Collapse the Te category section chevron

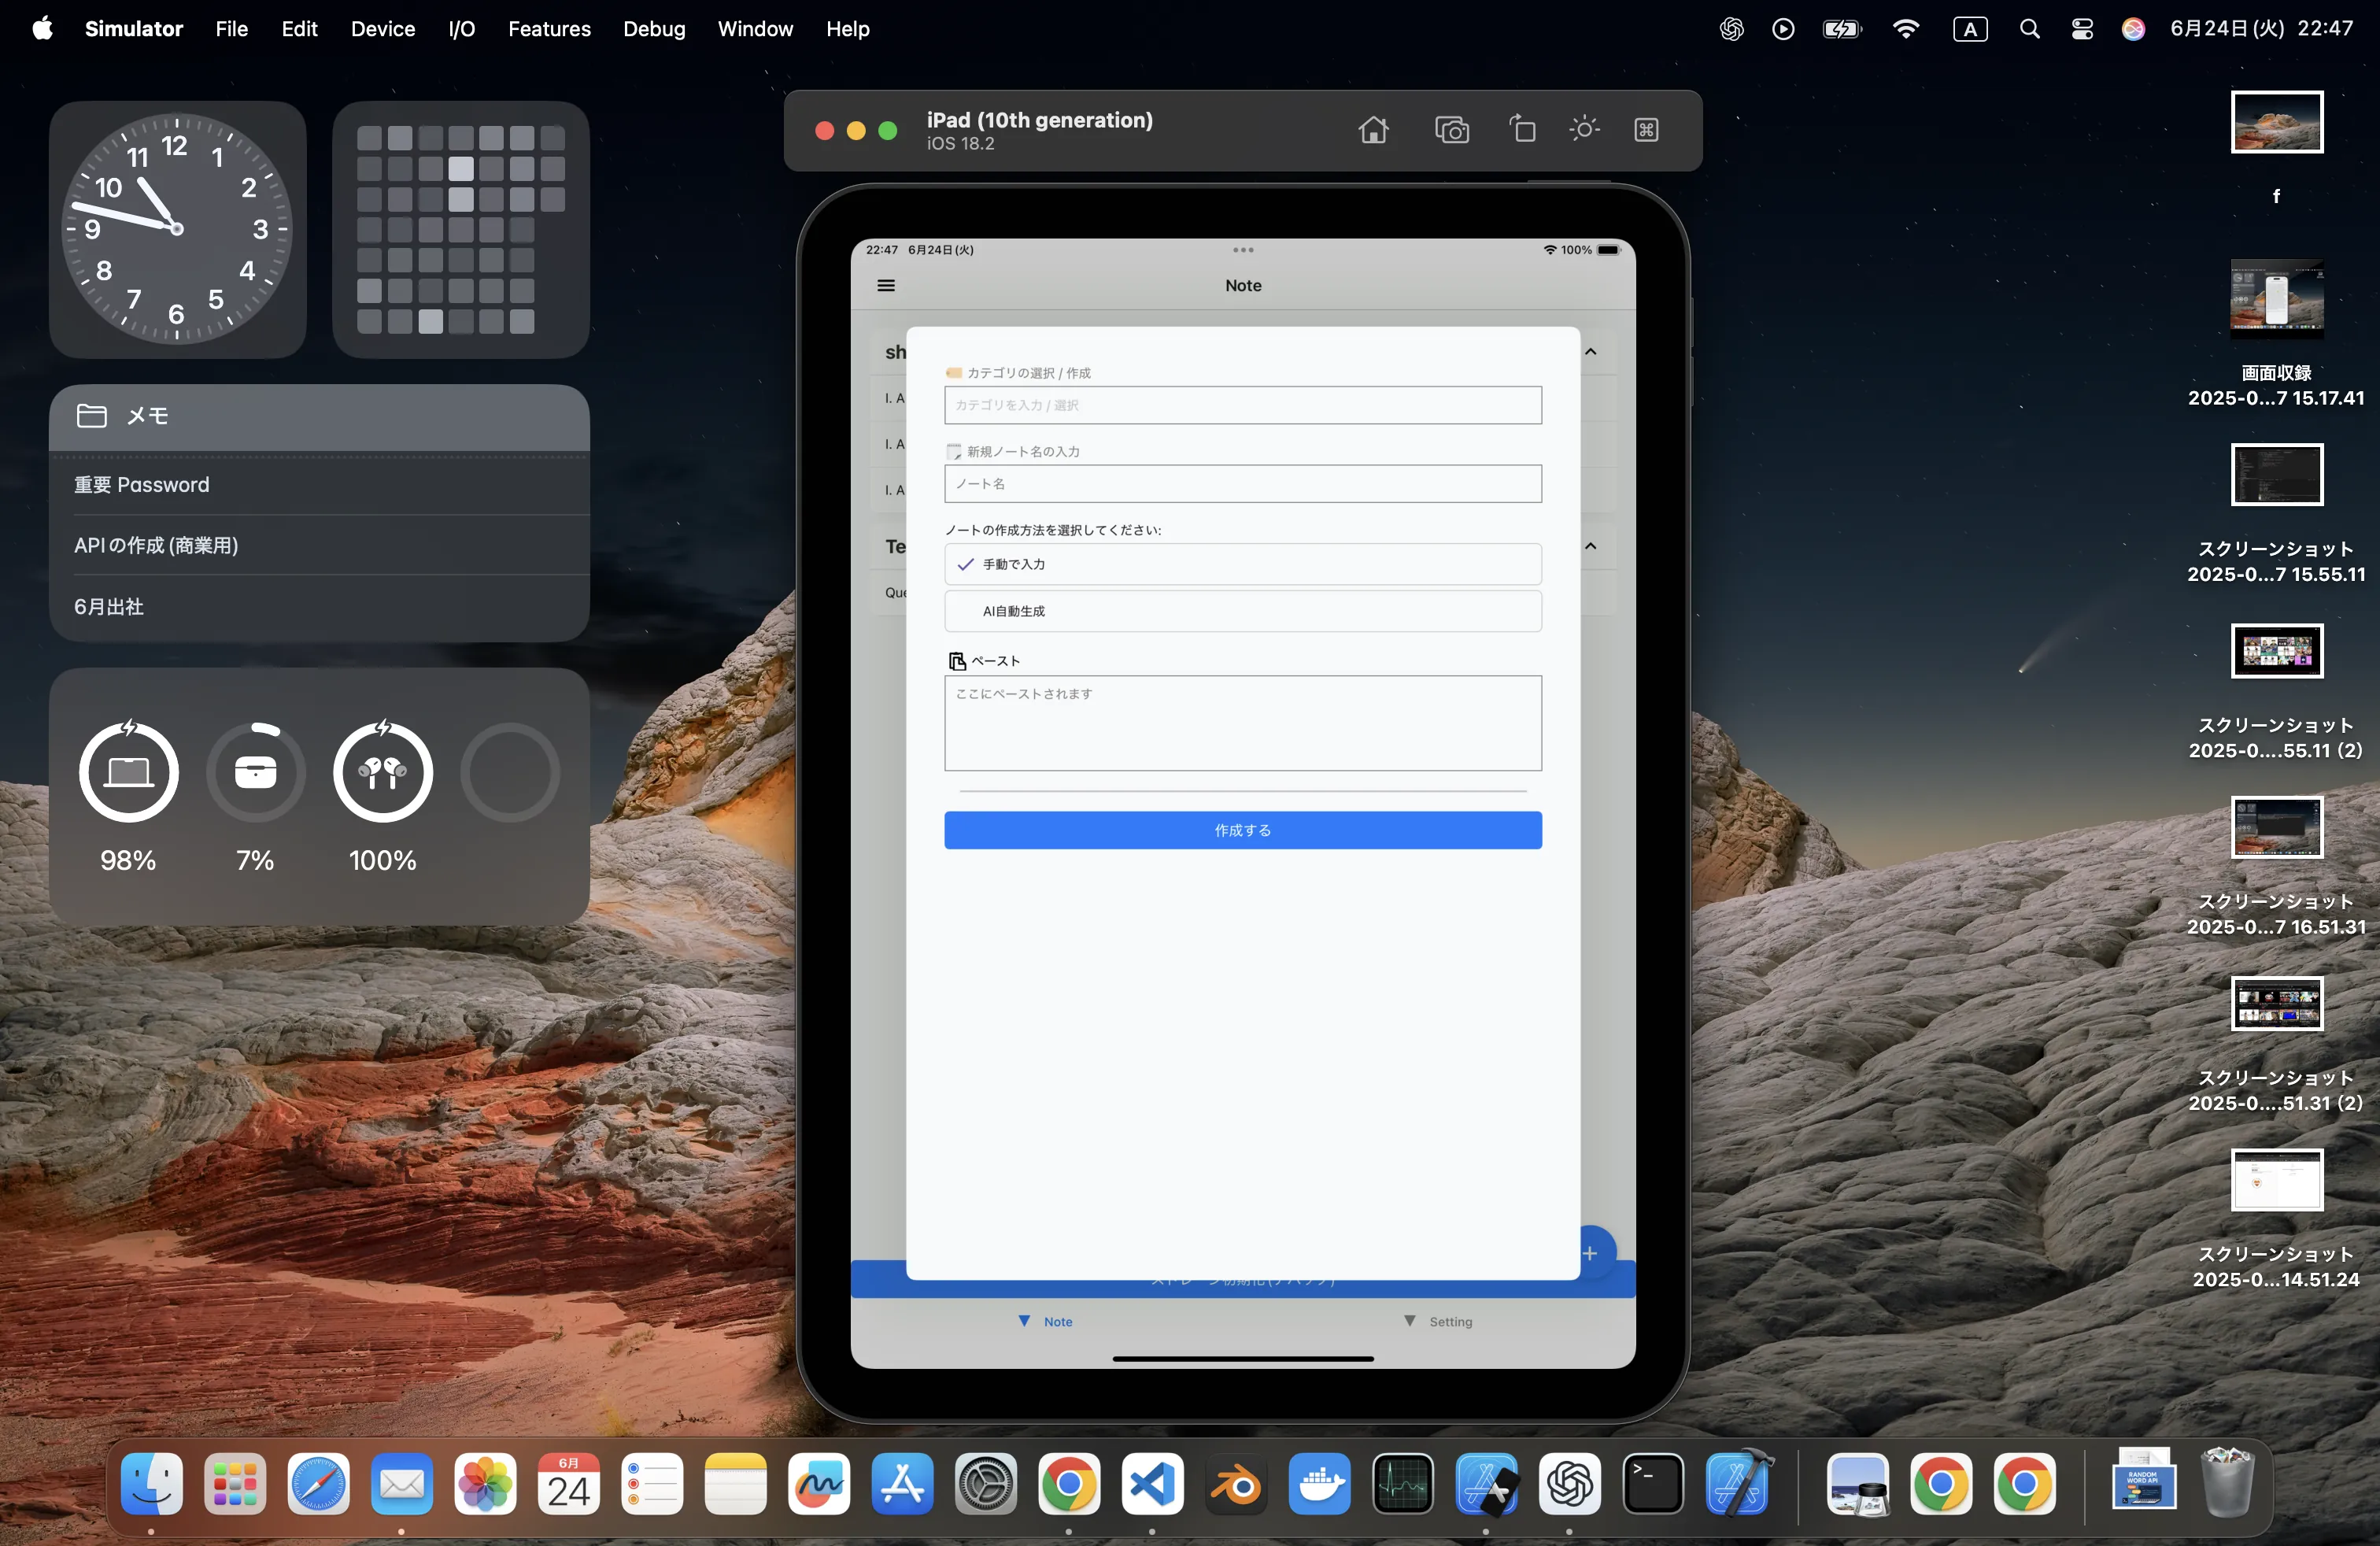click(1591, 546)
